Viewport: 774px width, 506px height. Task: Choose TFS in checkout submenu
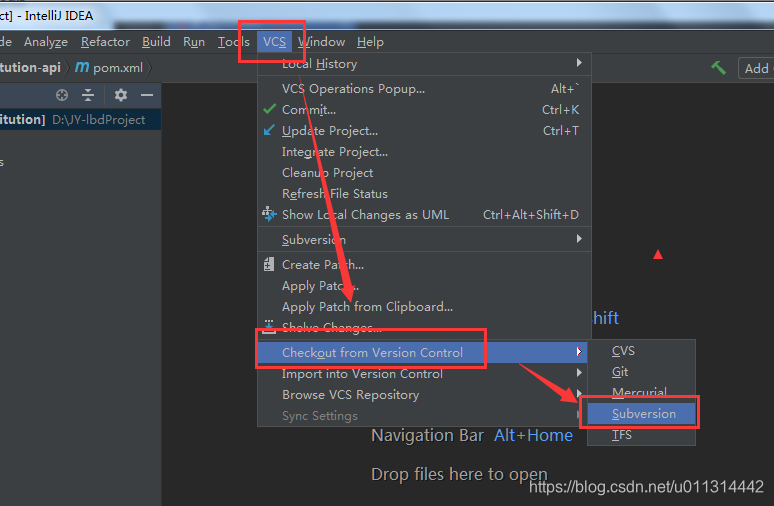641,435
